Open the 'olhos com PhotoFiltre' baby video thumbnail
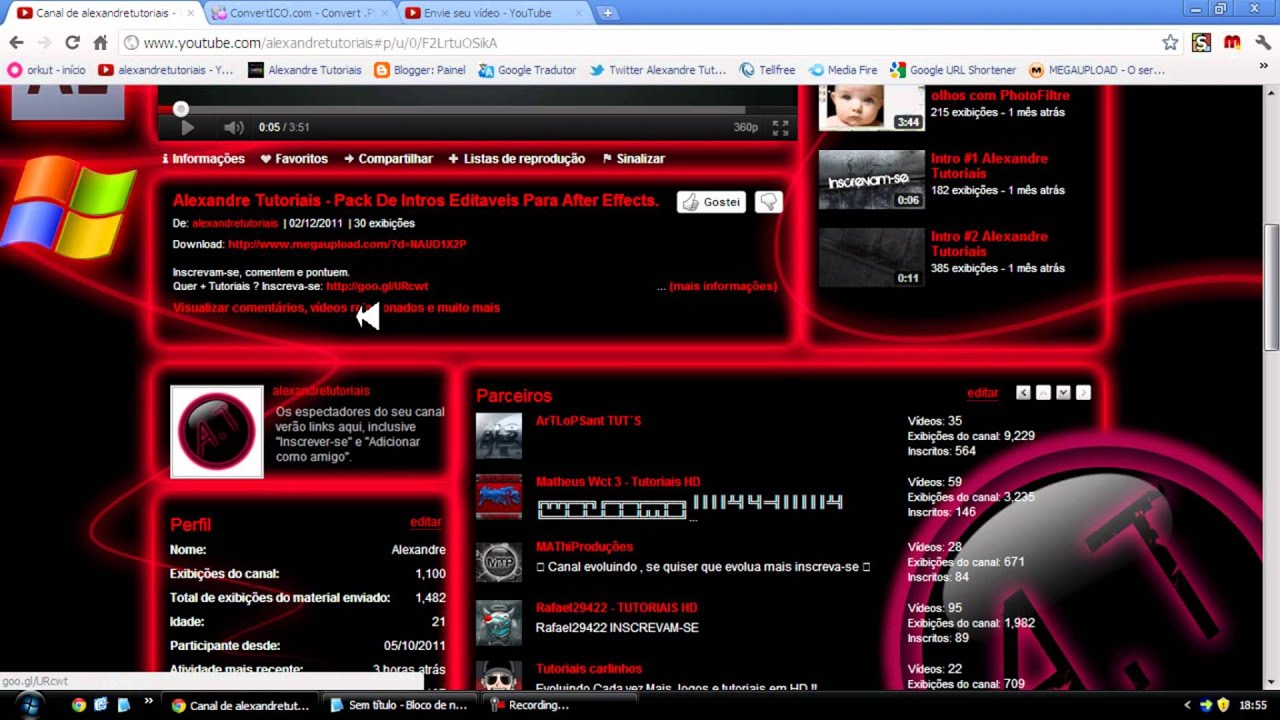The height and width of the screenshot is (720, 1280). pyautogui.click(x=872, y=107)
